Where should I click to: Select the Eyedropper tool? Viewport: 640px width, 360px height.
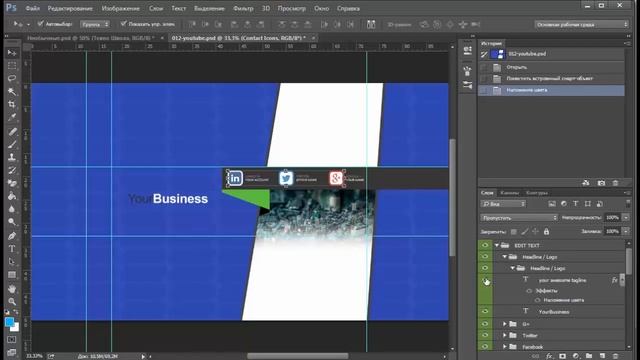[x=12, y=118]
